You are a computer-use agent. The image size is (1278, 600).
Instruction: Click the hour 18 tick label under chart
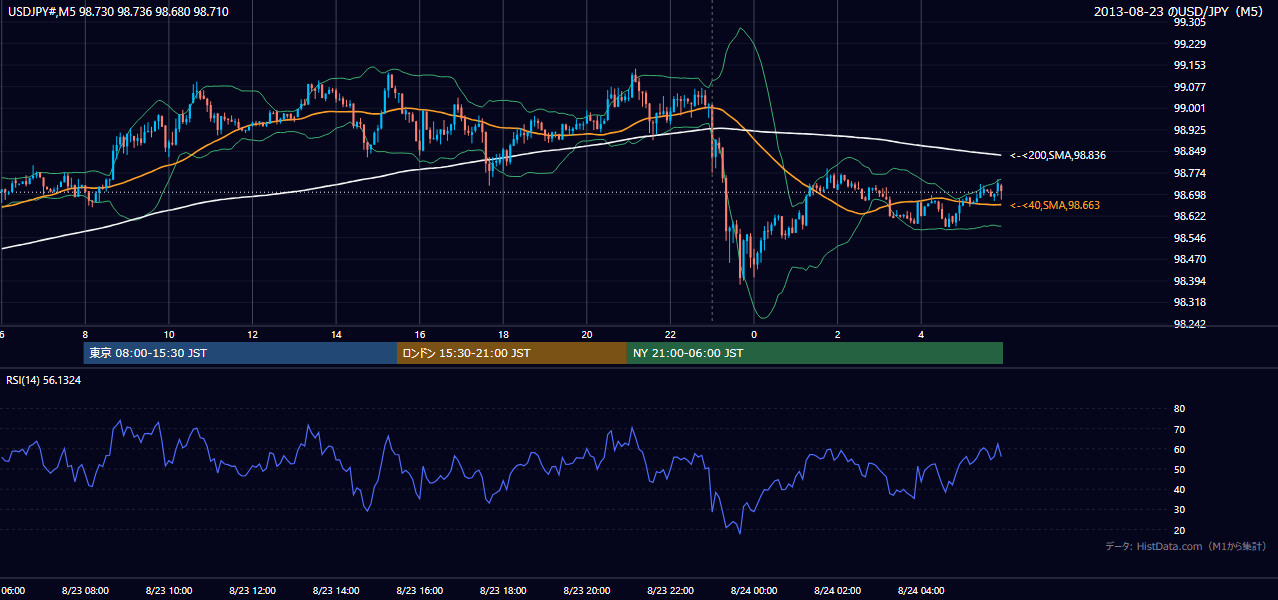coord(503,334)
